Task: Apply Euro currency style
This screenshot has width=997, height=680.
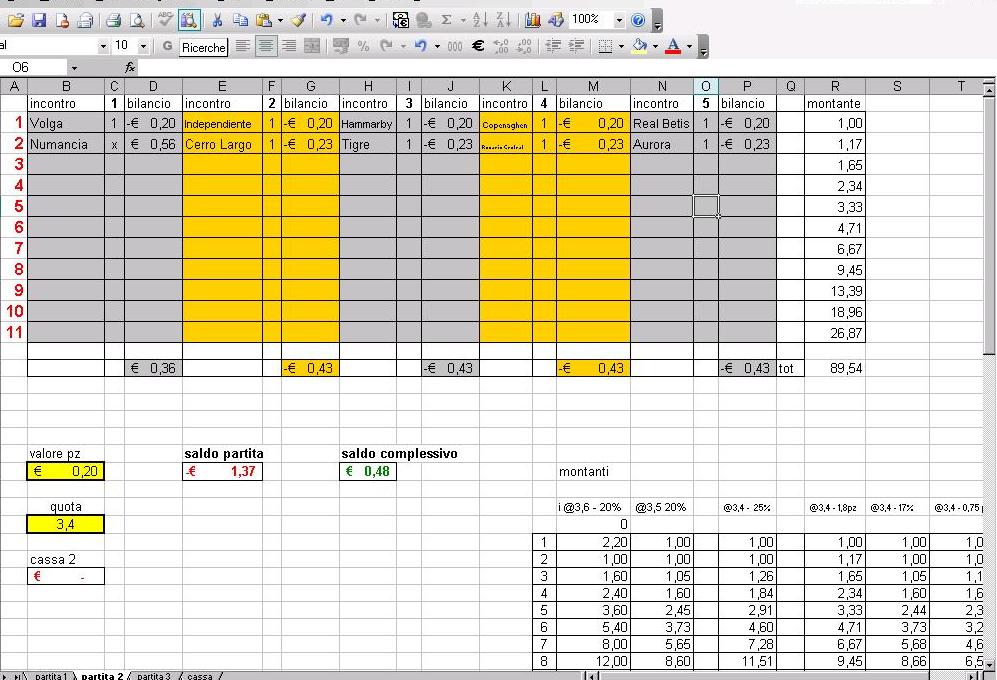Action: [x=478, y=46]
